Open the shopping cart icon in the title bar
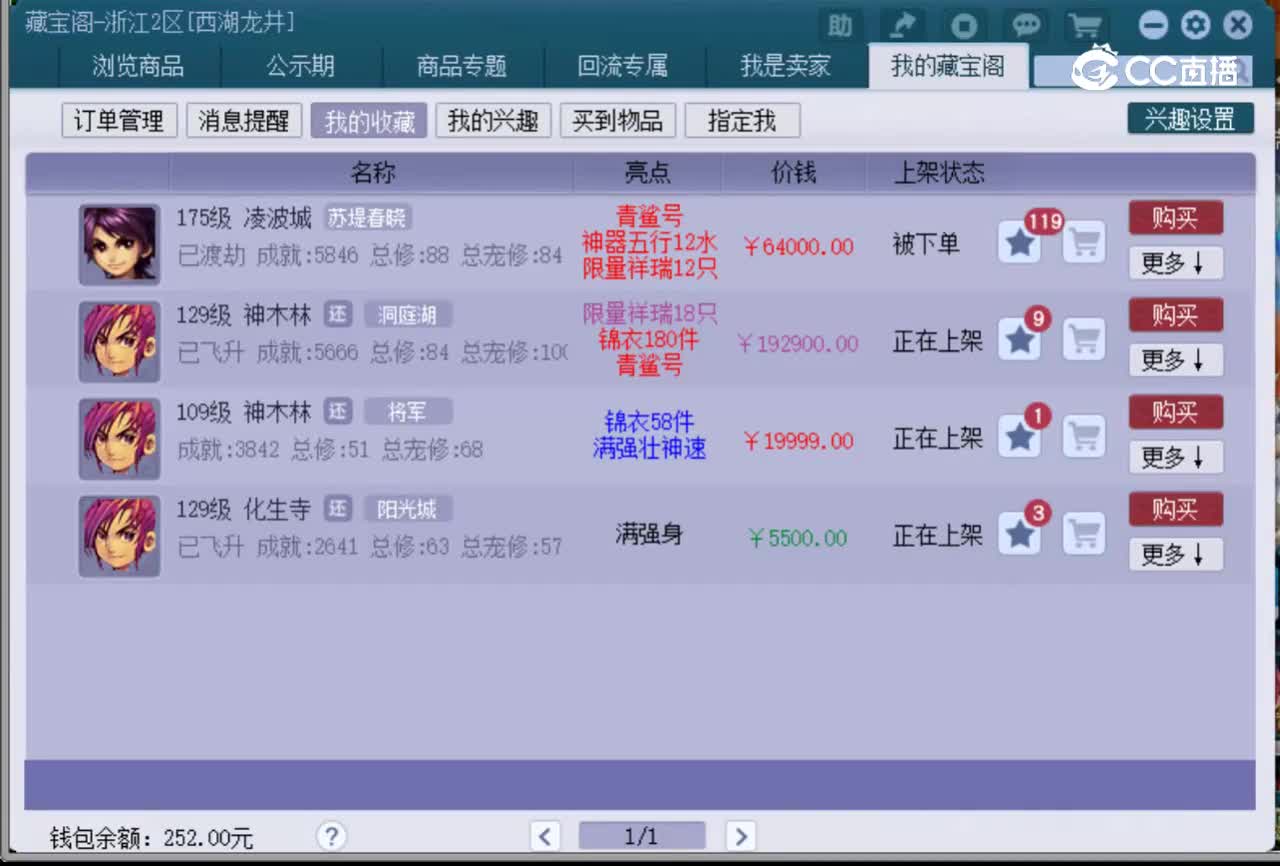The image size is (1280, 866). (x=1085, y=26)
